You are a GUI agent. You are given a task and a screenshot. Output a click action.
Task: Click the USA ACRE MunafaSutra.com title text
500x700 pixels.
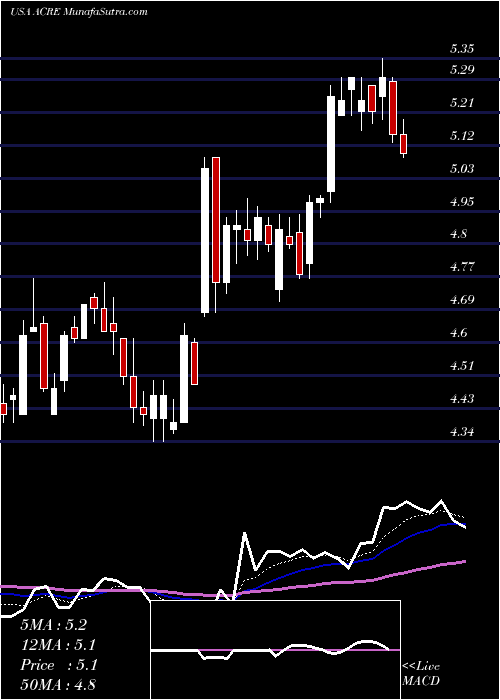click(x=79, y=12)
